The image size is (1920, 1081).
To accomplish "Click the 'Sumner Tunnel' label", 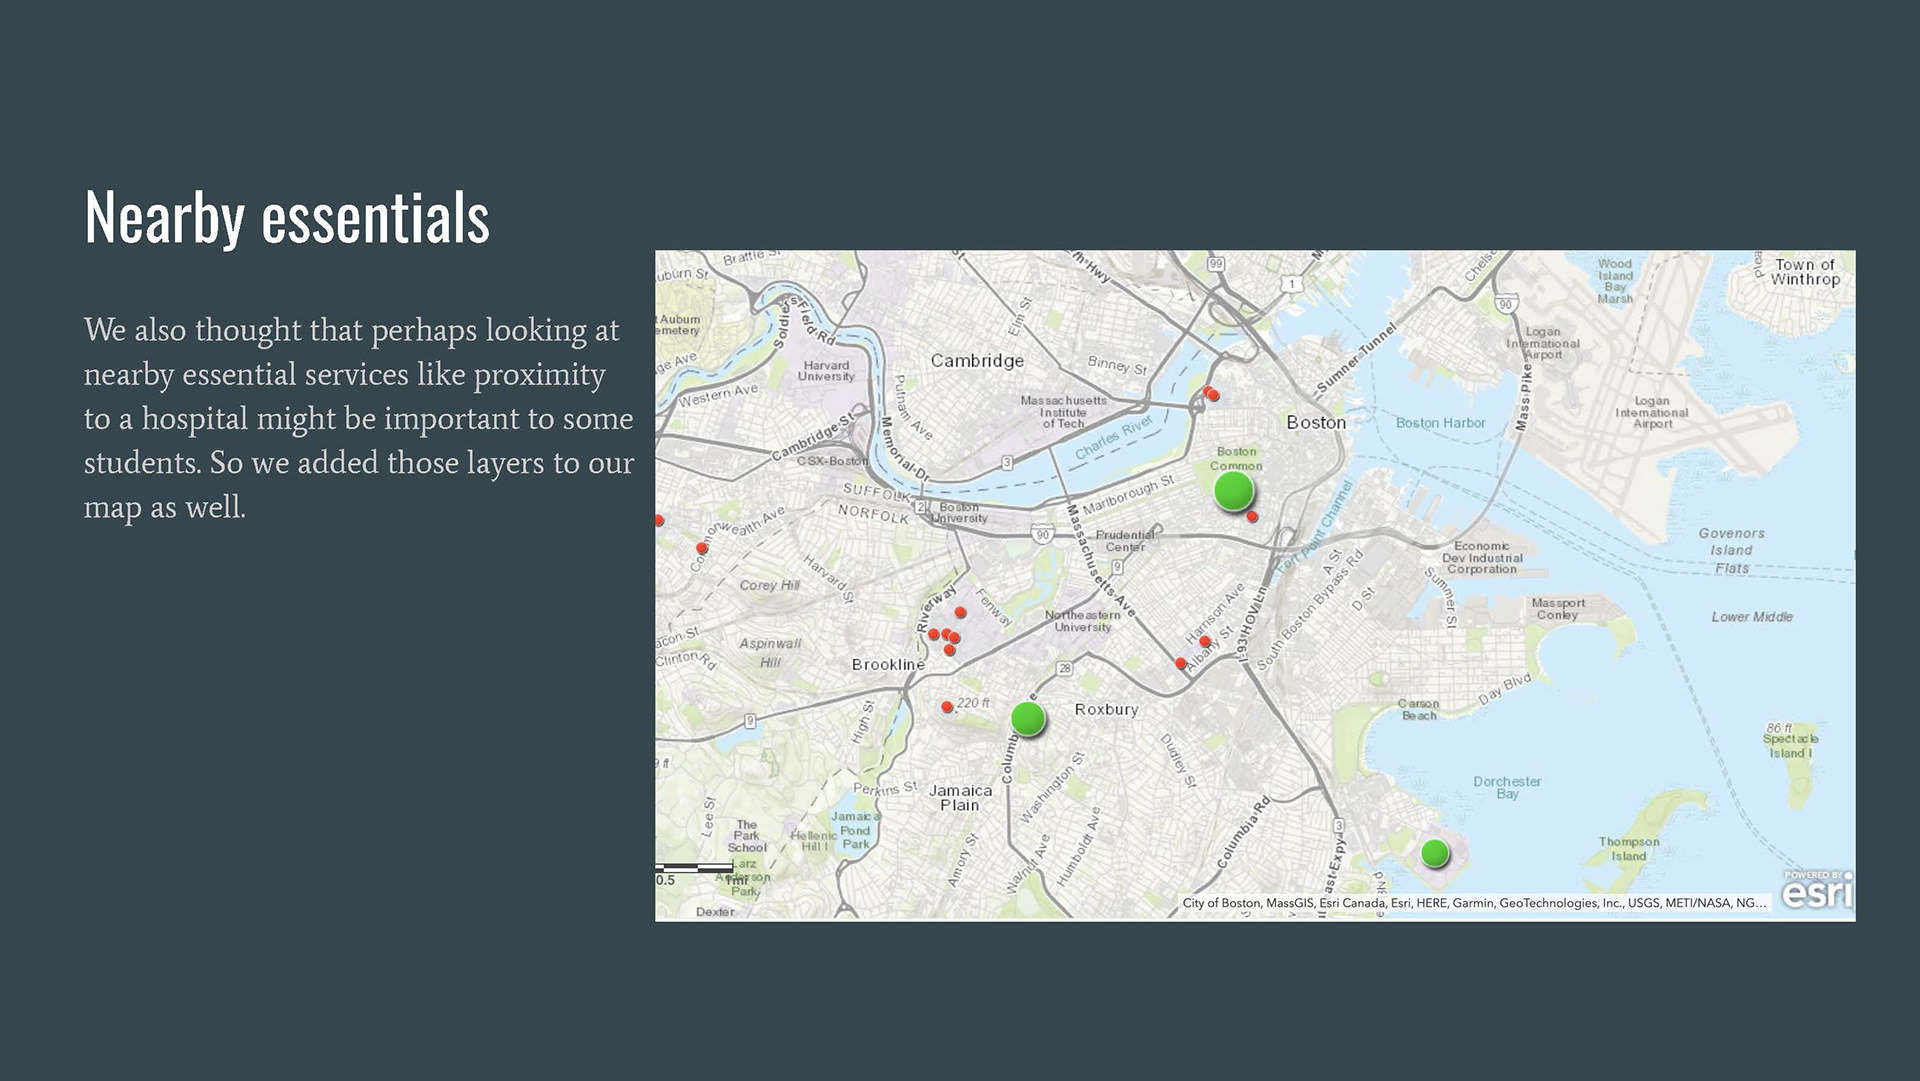I will tap(1355, 358).
